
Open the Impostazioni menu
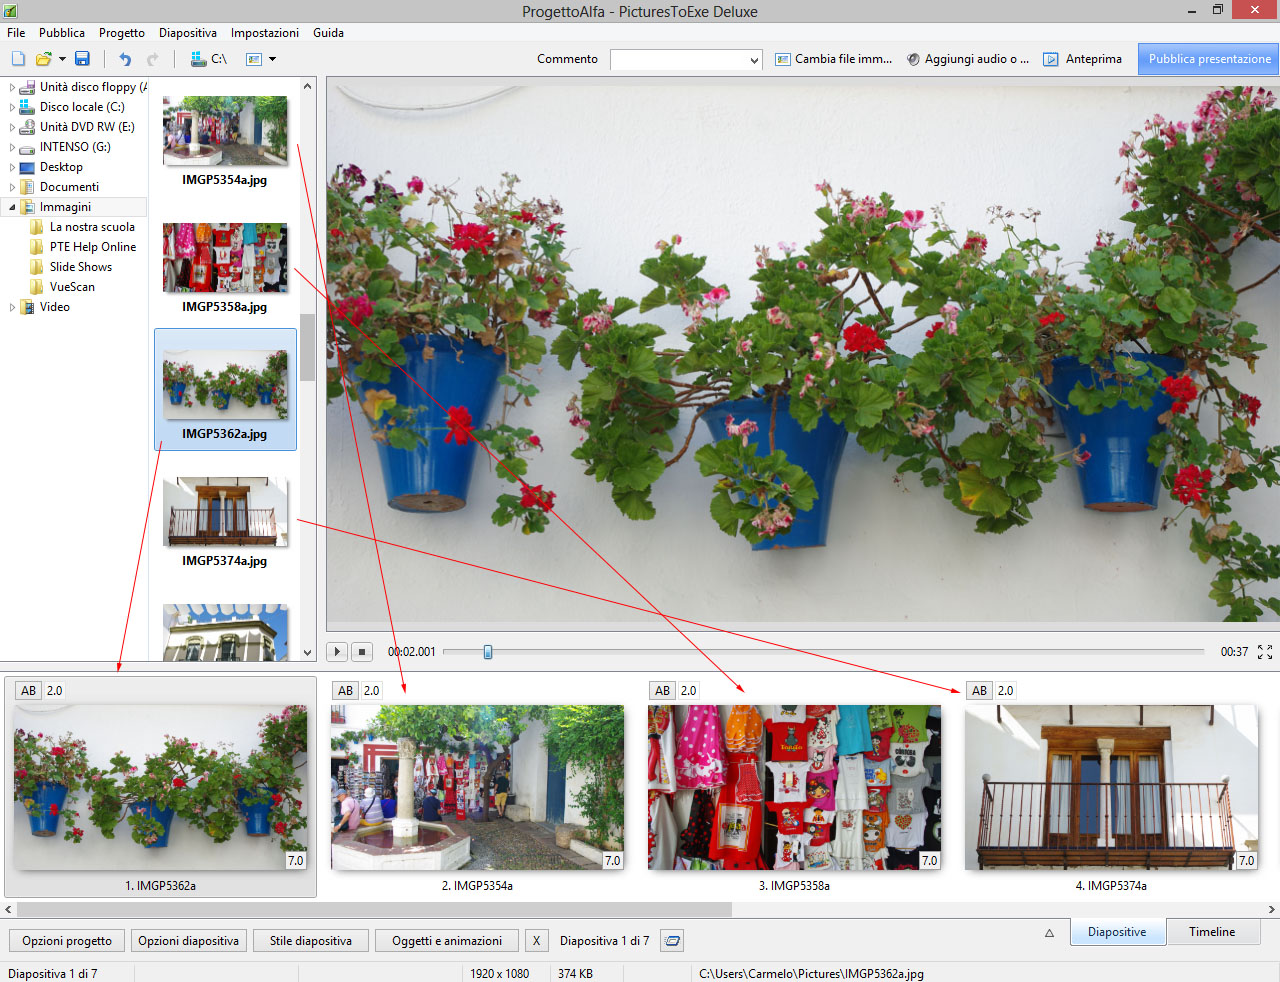pos(264,33)
